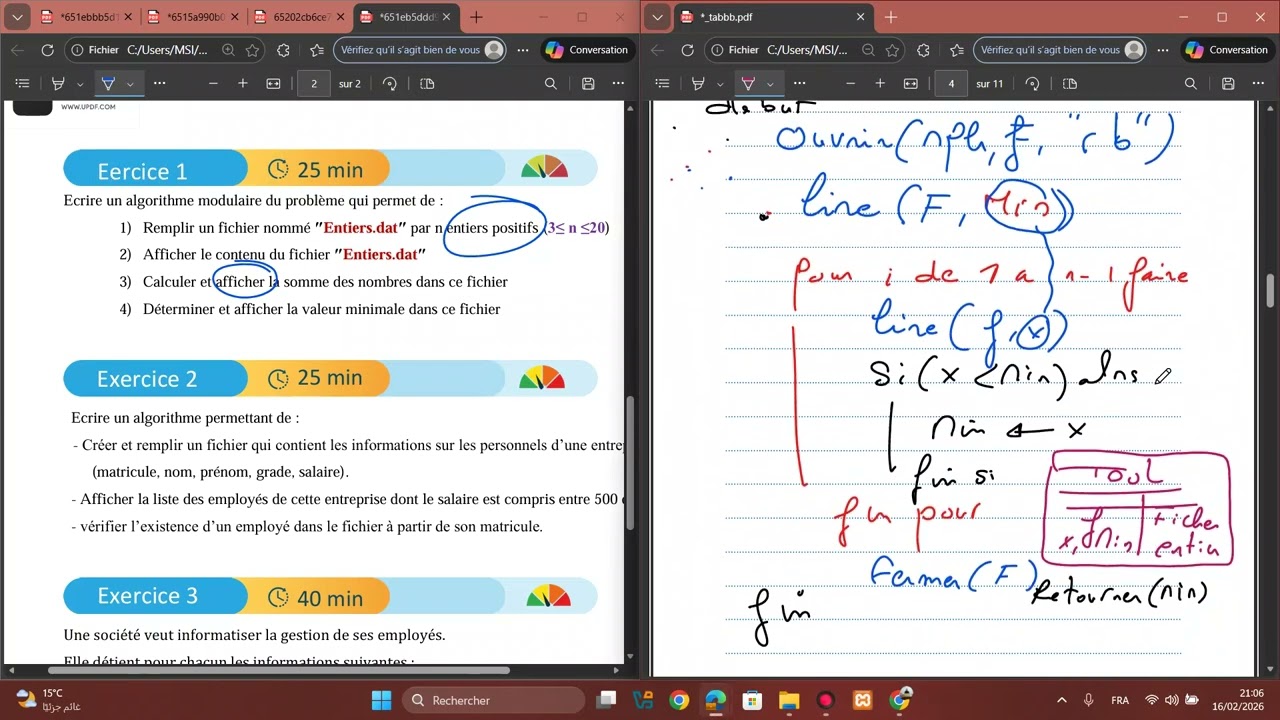The height and width of the screenshot is (720, 1280).
Task: Open extensions menu in left browser window
Action: click(x=283, y=50)
